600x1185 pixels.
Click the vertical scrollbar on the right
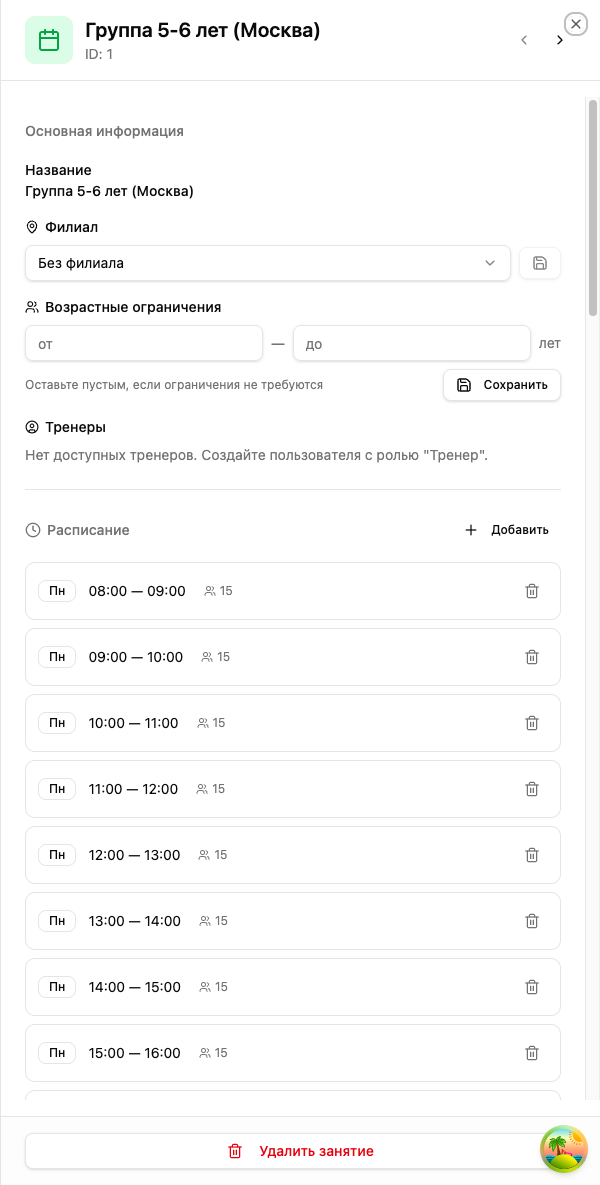click(593, 208)
